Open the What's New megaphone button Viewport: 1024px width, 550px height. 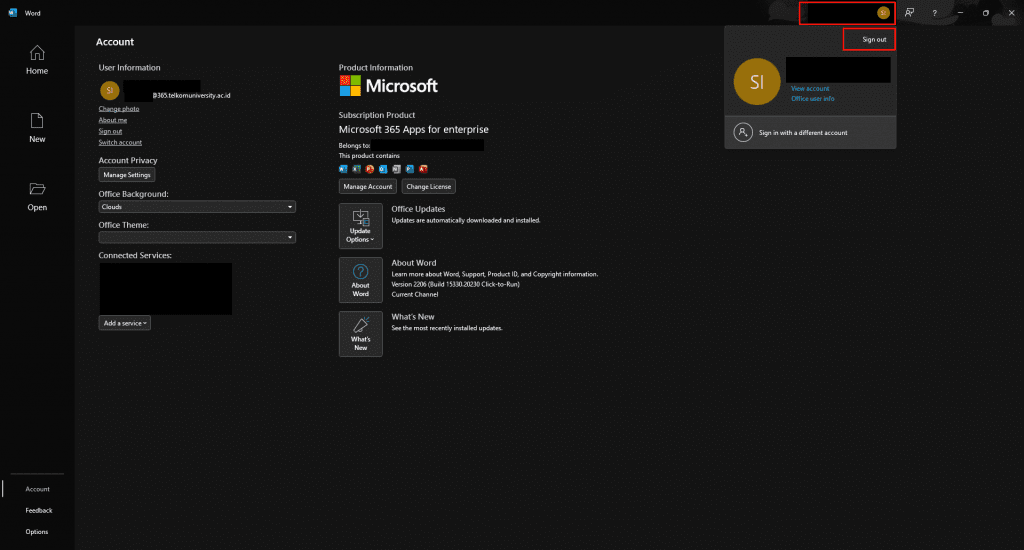[360, 333]
